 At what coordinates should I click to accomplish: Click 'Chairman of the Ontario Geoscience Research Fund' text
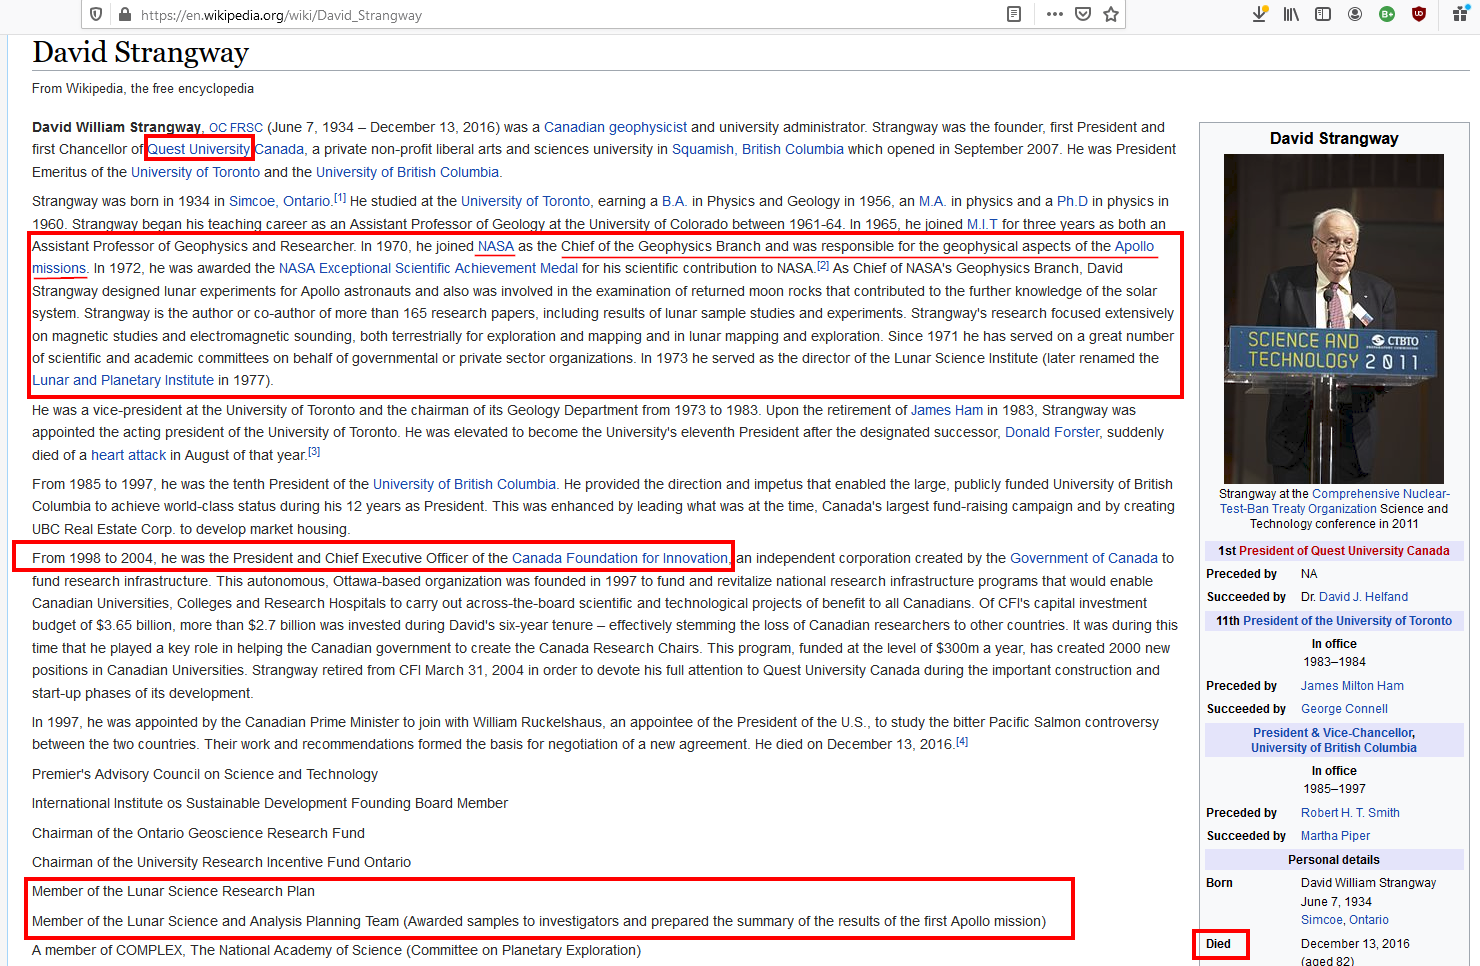(x=198, y=833)
